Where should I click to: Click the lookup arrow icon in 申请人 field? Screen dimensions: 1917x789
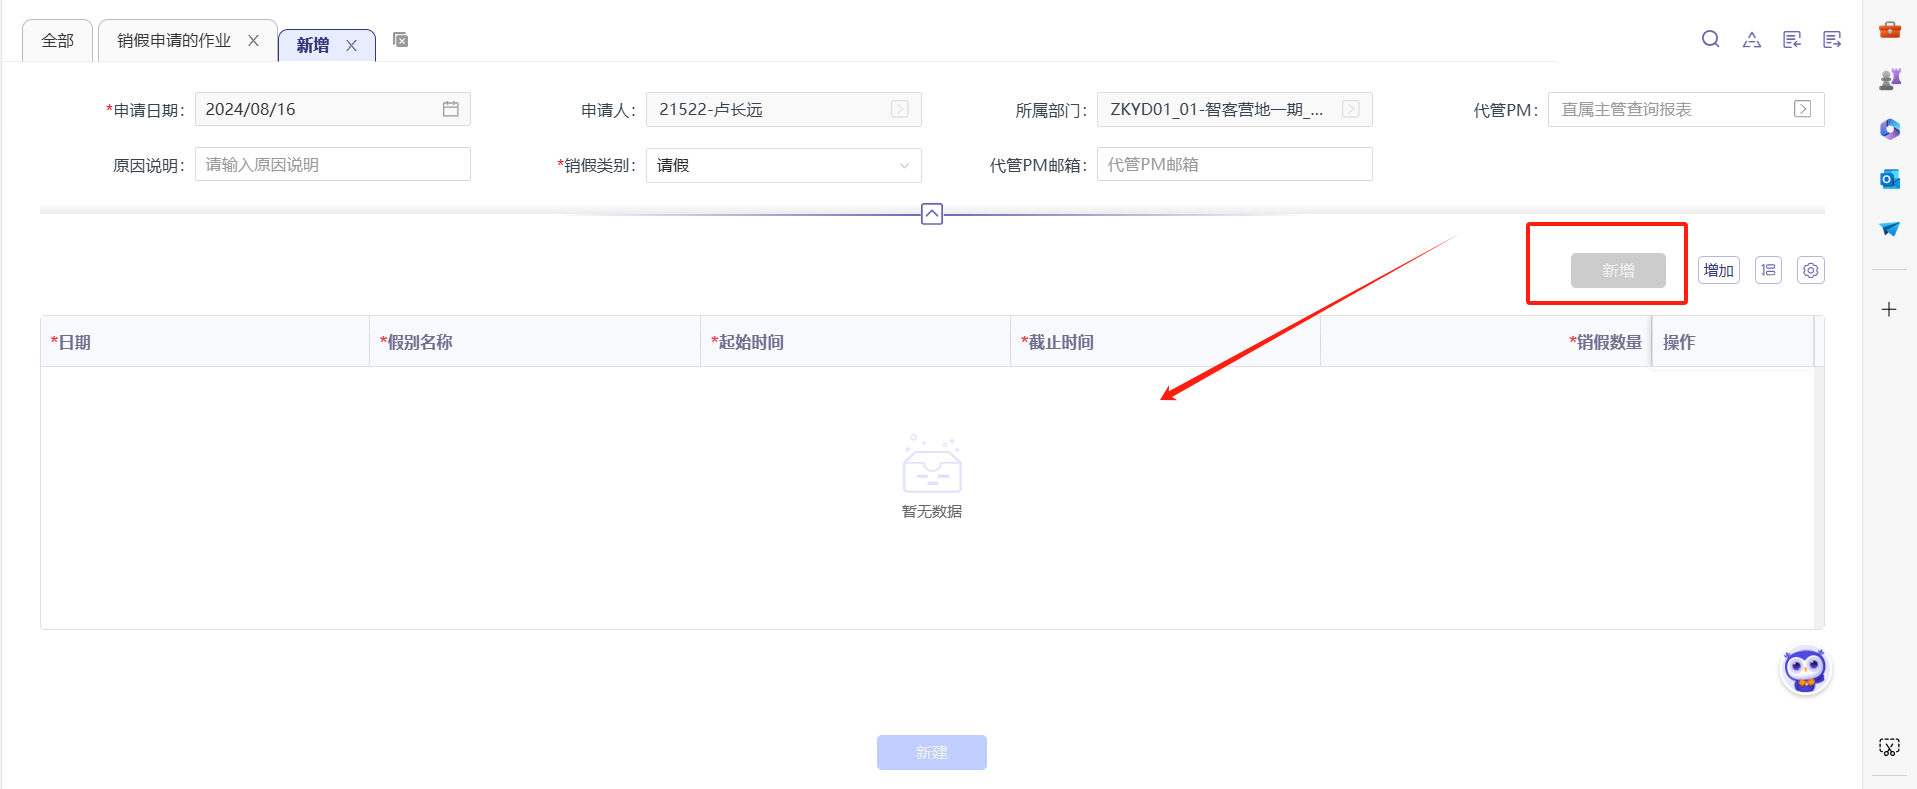900,109
